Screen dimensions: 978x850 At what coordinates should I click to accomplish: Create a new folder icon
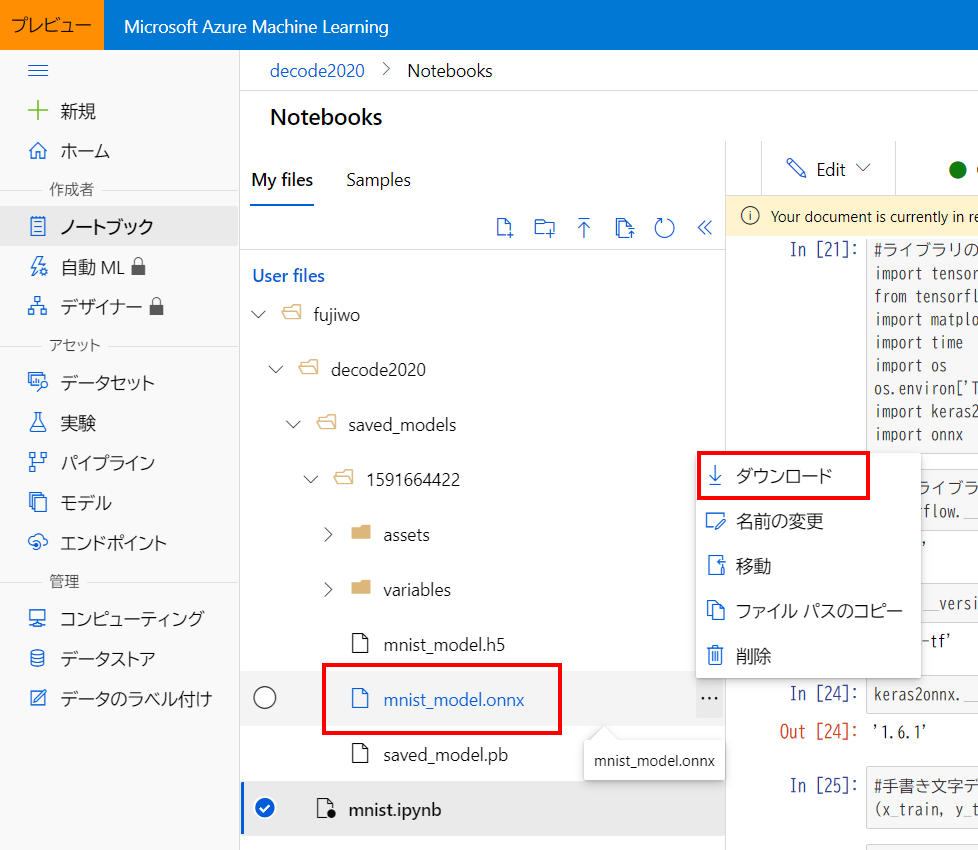[x=545, y=228]
